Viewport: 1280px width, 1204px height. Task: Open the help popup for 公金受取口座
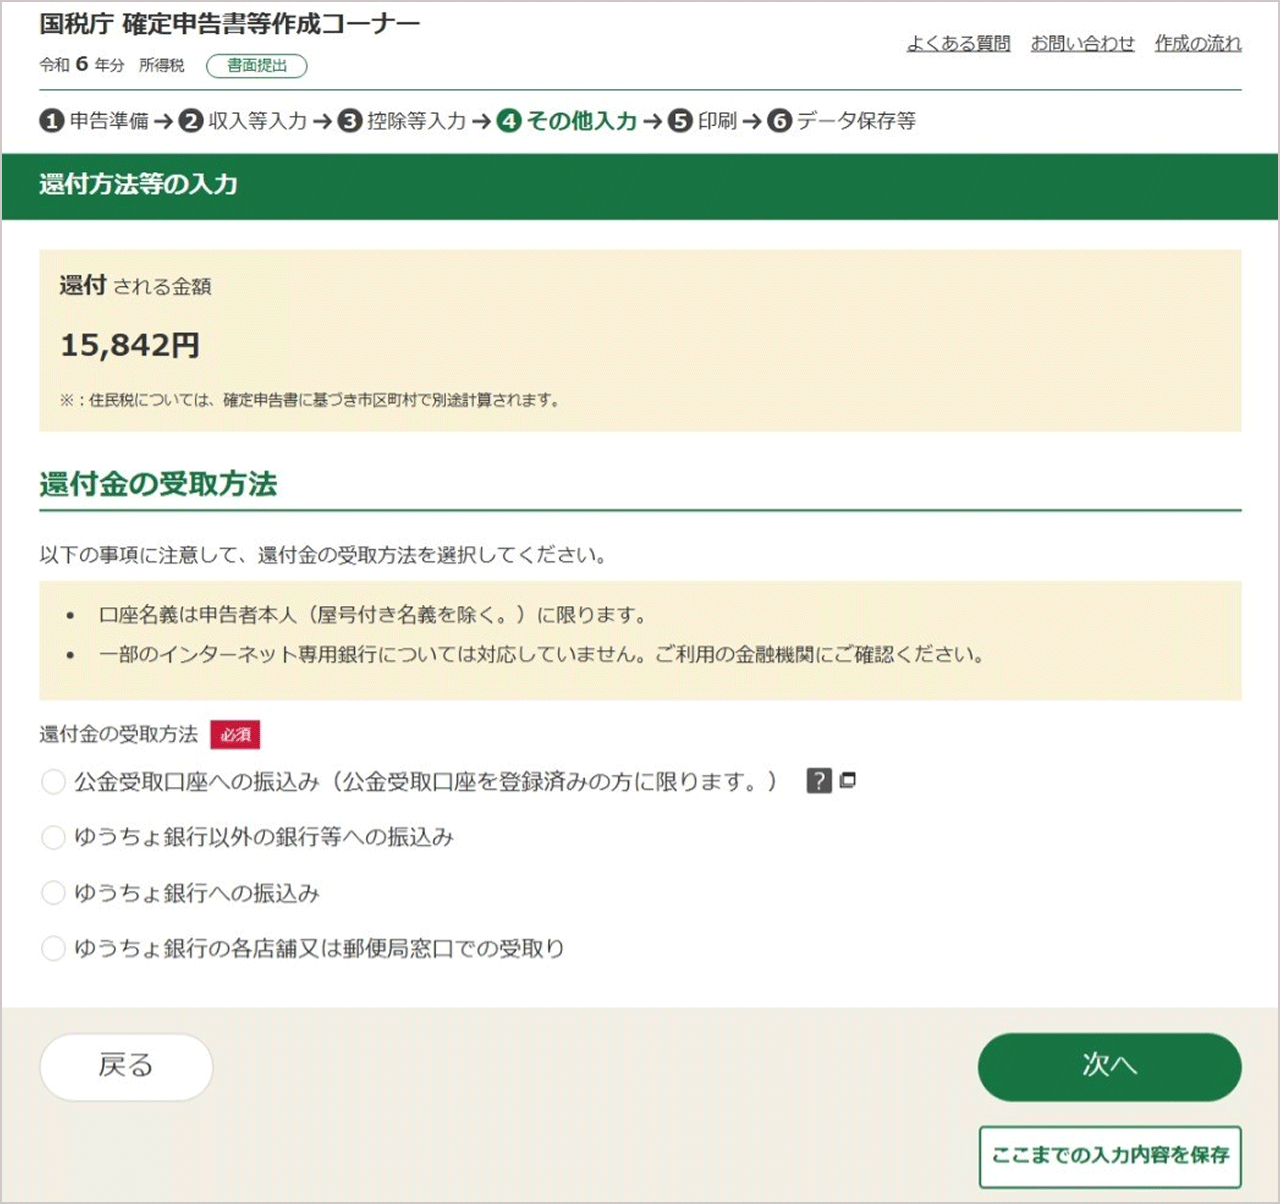tap(818, 781)
